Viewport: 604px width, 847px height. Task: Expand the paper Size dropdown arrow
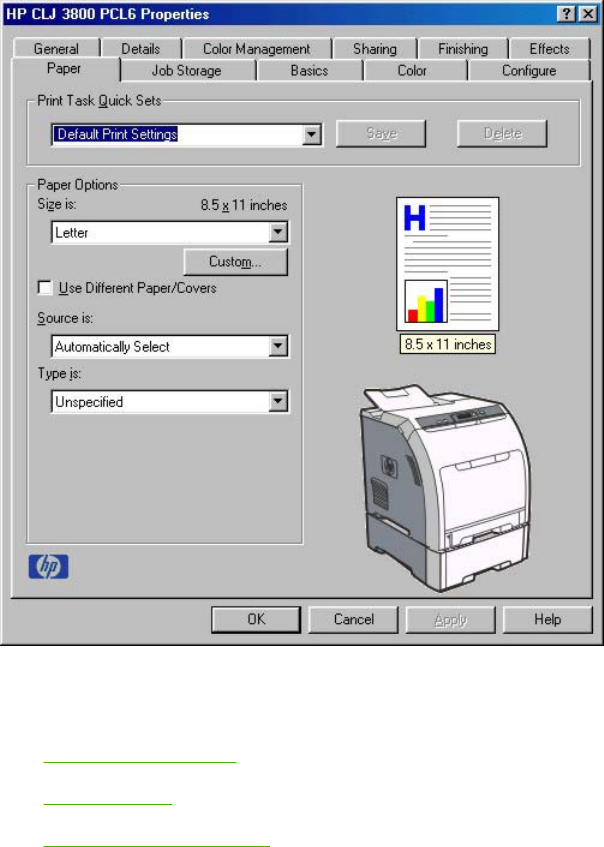point(278,232)
